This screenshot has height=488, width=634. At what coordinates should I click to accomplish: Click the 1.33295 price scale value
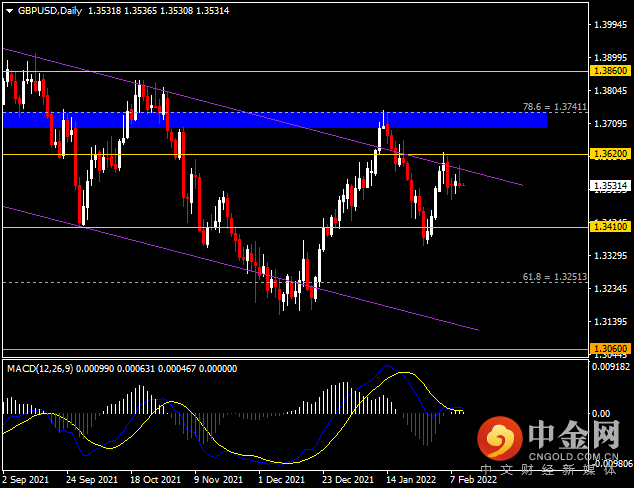point(610,256)
